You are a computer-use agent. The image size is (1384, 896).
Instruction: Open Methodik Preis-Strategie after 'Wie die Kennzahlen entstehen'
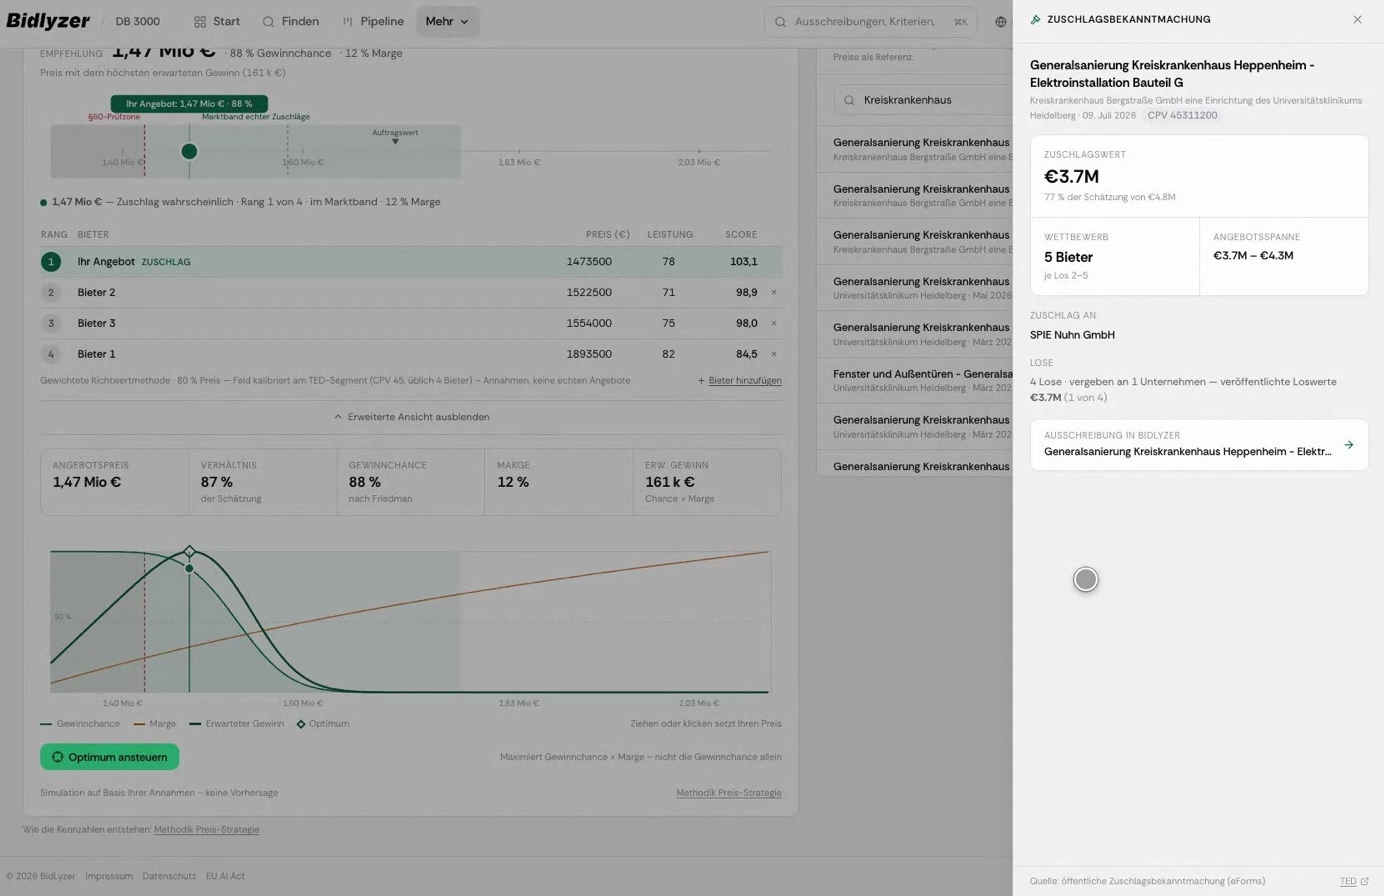206,829
